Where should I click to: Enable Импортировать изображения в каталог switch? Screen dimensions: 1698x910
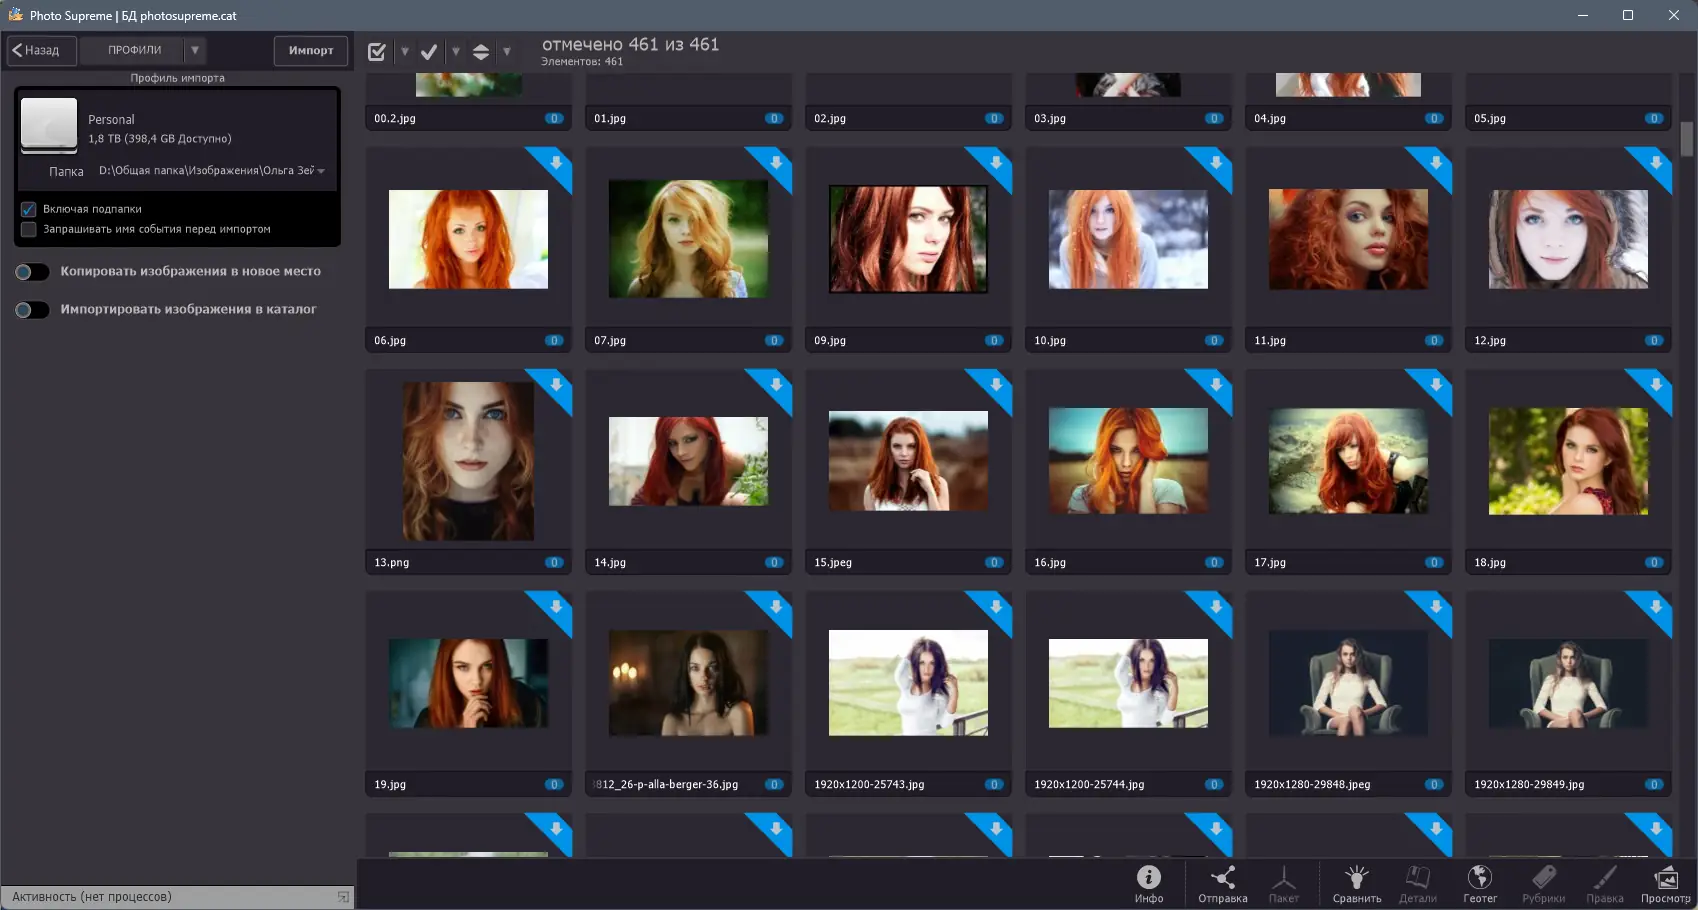[32, 310]
